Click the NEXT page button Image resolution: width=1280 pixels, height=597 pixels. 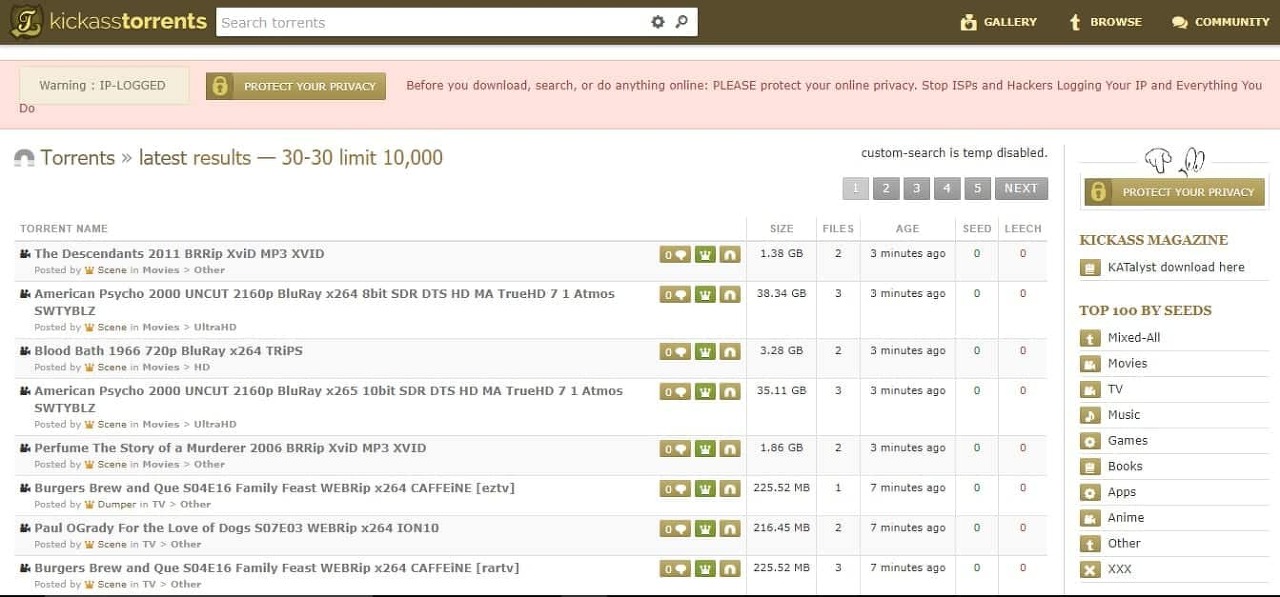pos(1021,188)
